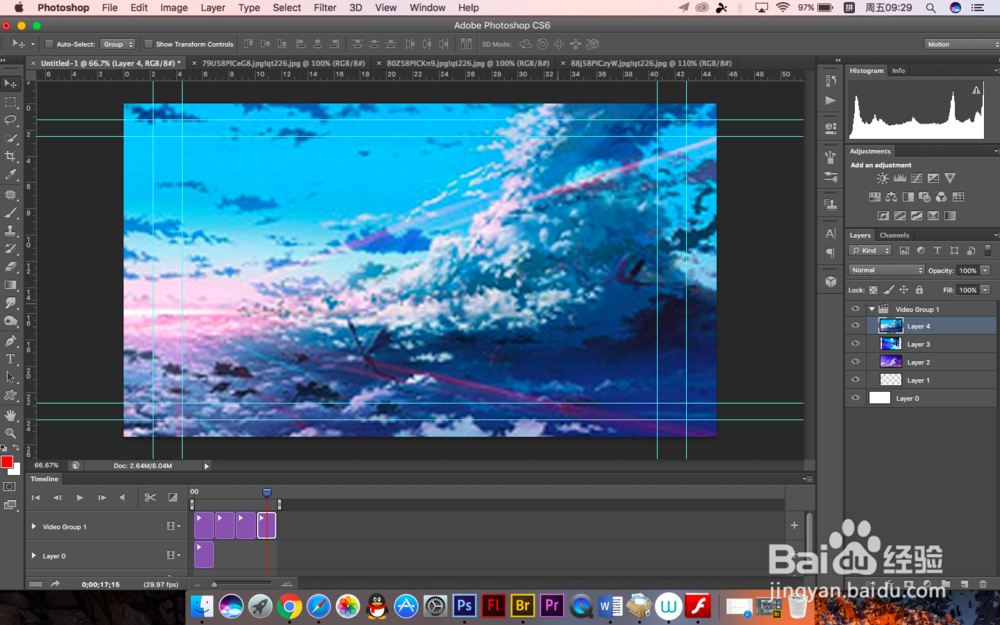Mute audio playback in Timeline

[x=122, y=497]
